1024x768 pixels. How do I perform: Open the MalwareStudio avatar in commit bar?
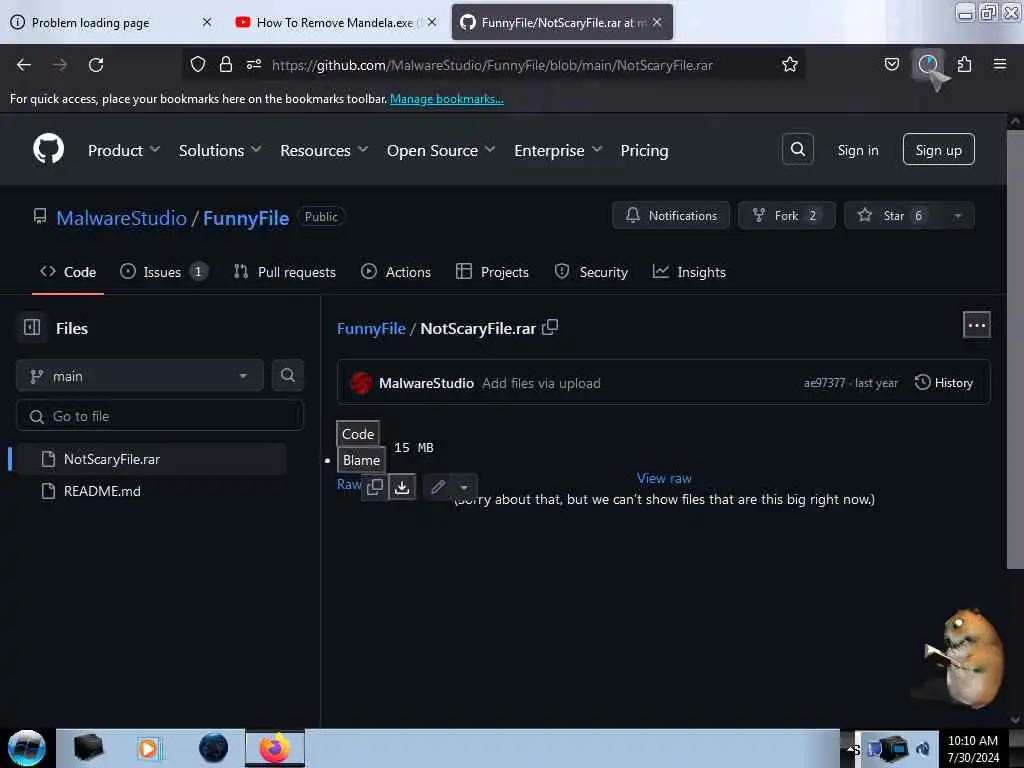click(x=361, y=383)
